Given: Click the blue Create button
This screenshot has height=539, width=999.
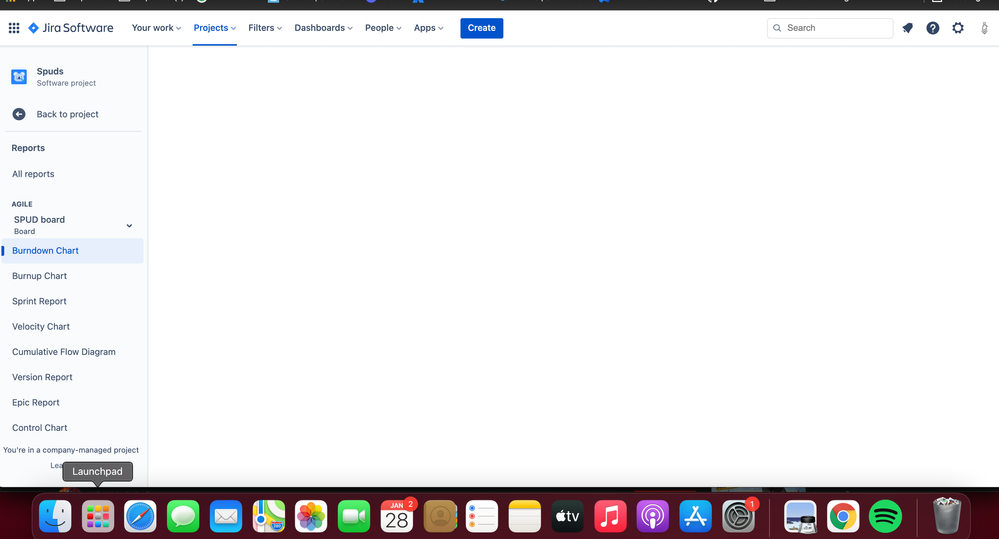Looking at the screenshot, I should point(482,28).
